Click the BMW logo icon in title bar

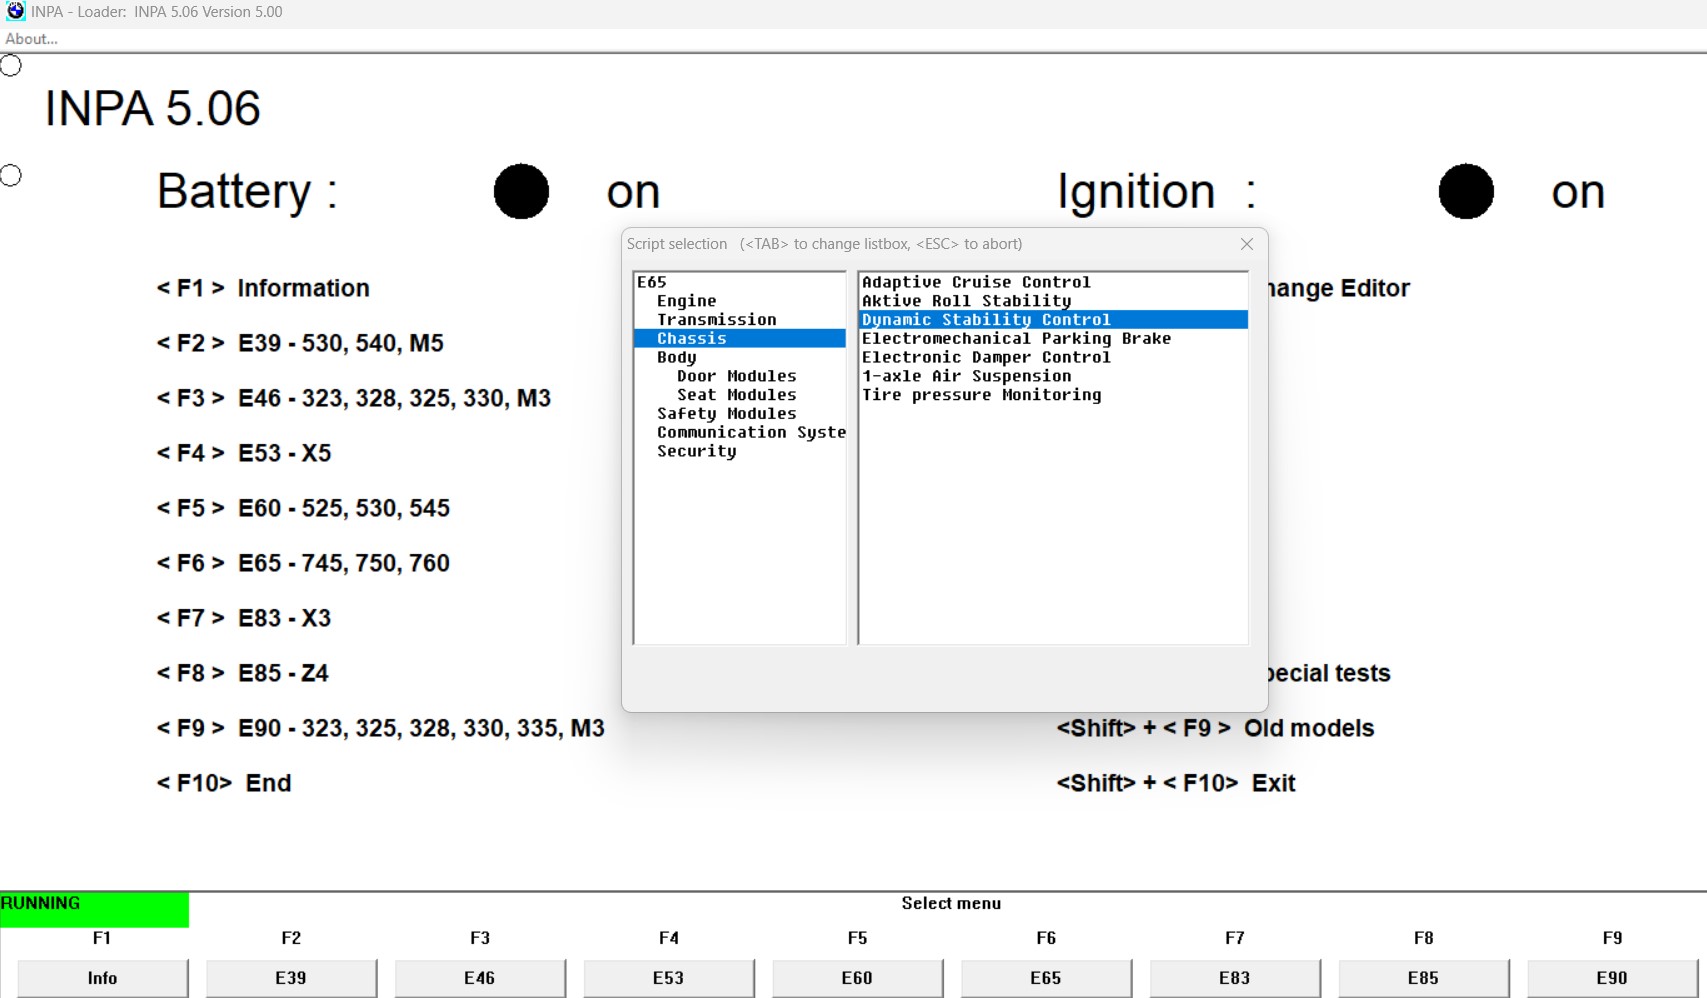coord(15,11)
